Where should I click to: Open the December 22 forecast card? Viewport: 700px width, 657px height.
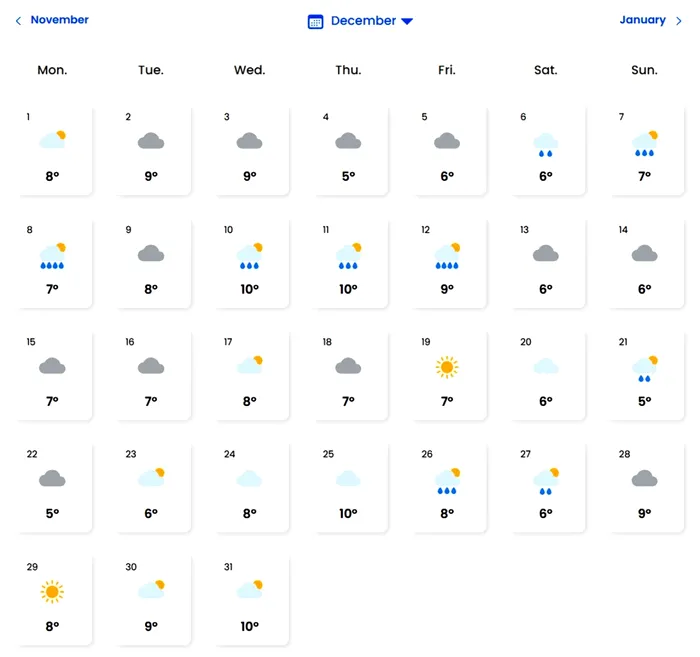pyautogui.click(x=52, y=488)
